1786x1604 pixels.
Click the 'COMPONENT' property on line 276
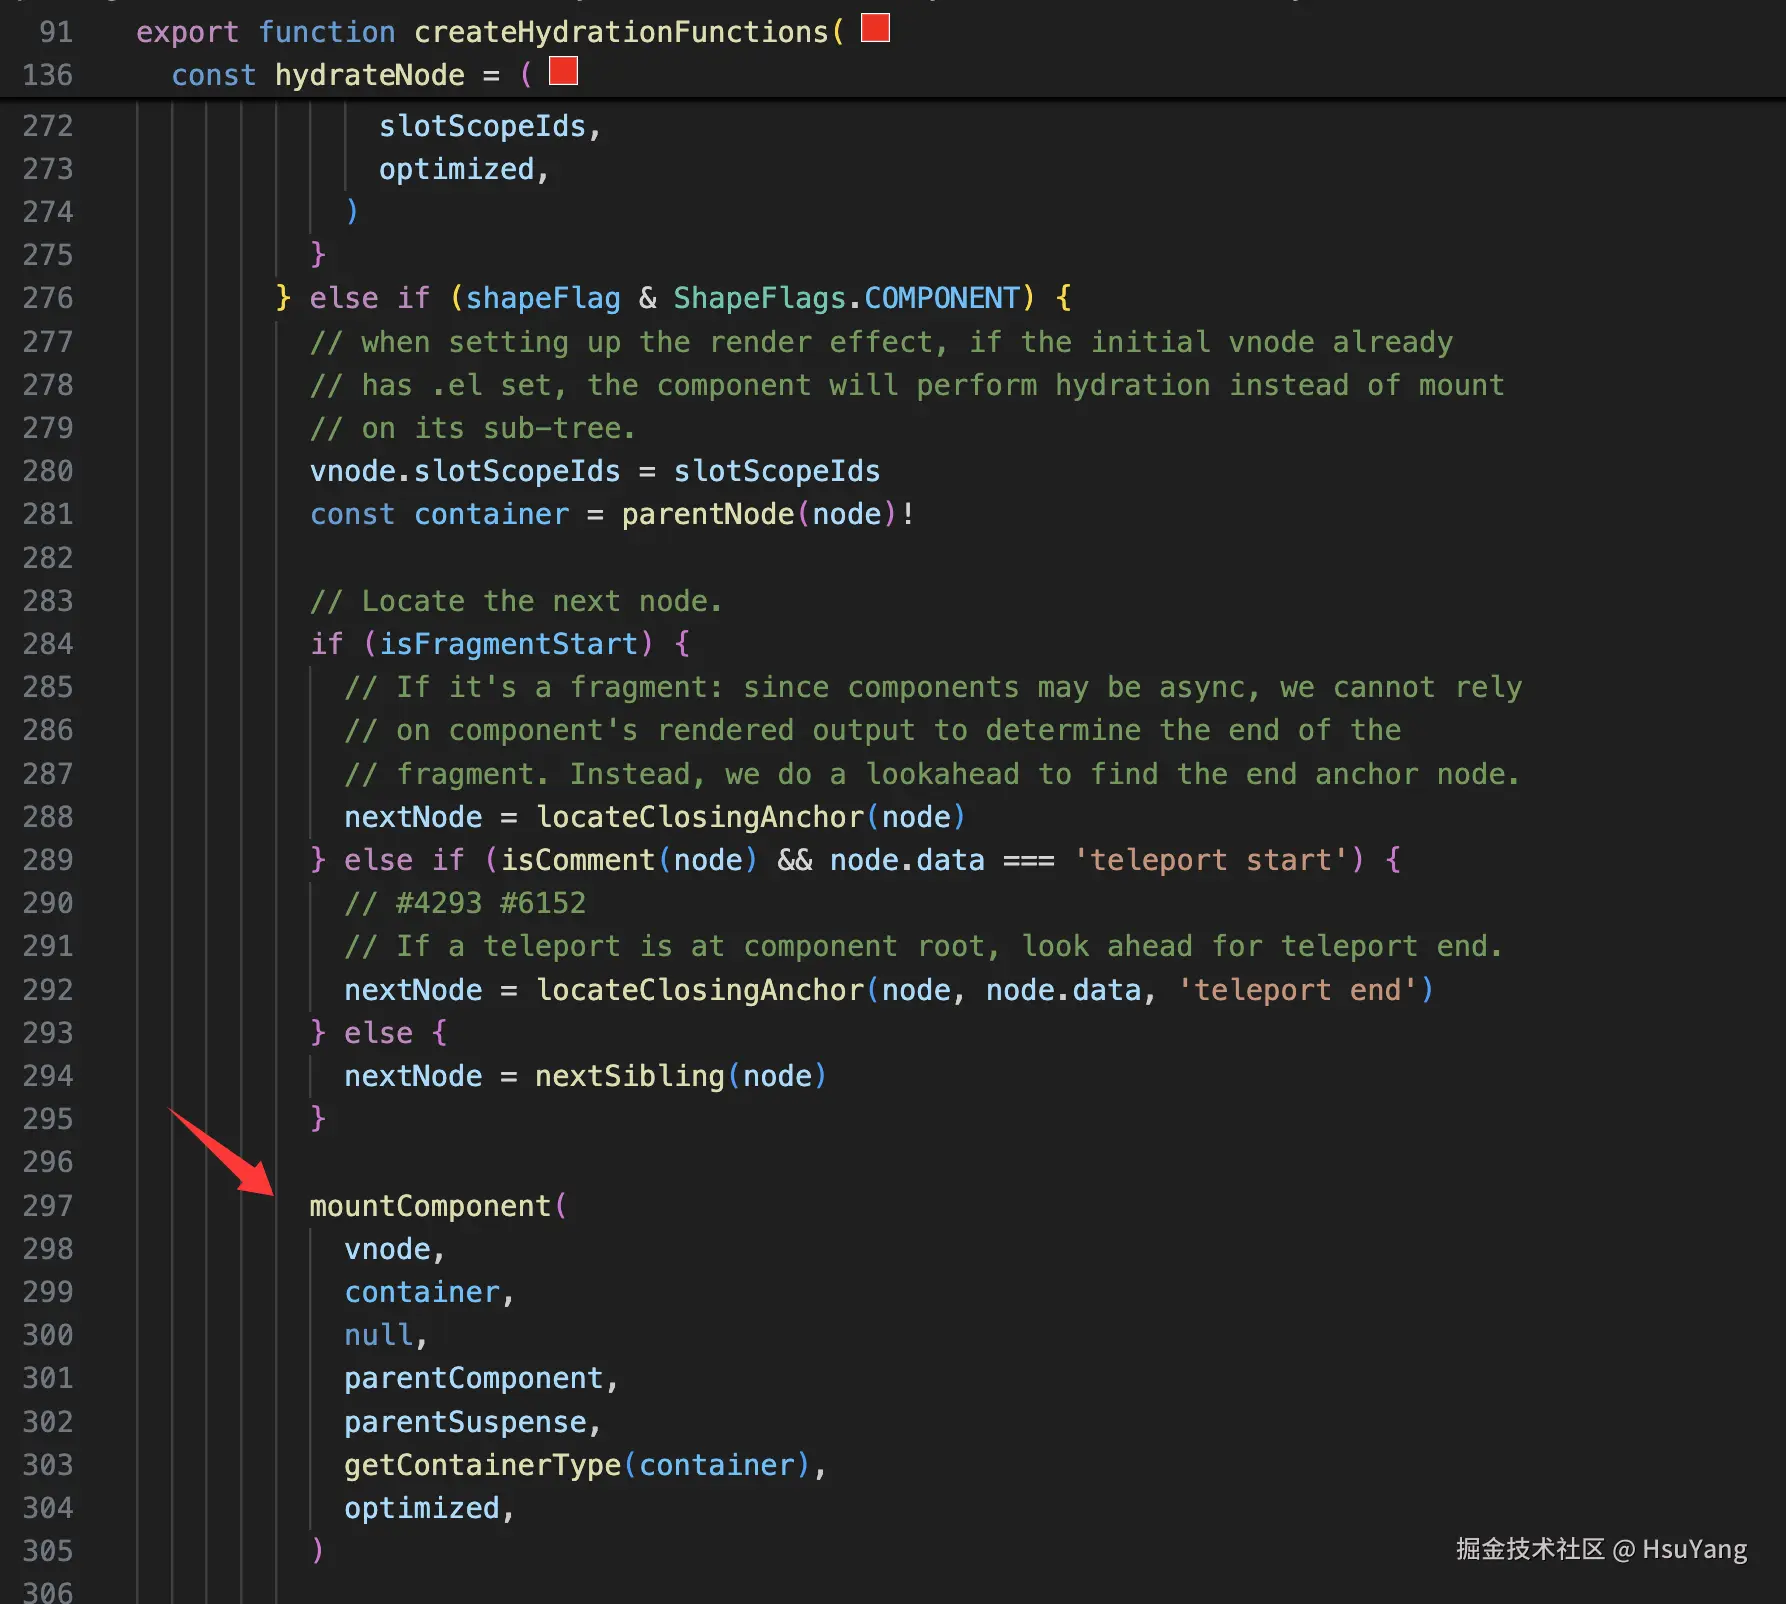(942, 298)
